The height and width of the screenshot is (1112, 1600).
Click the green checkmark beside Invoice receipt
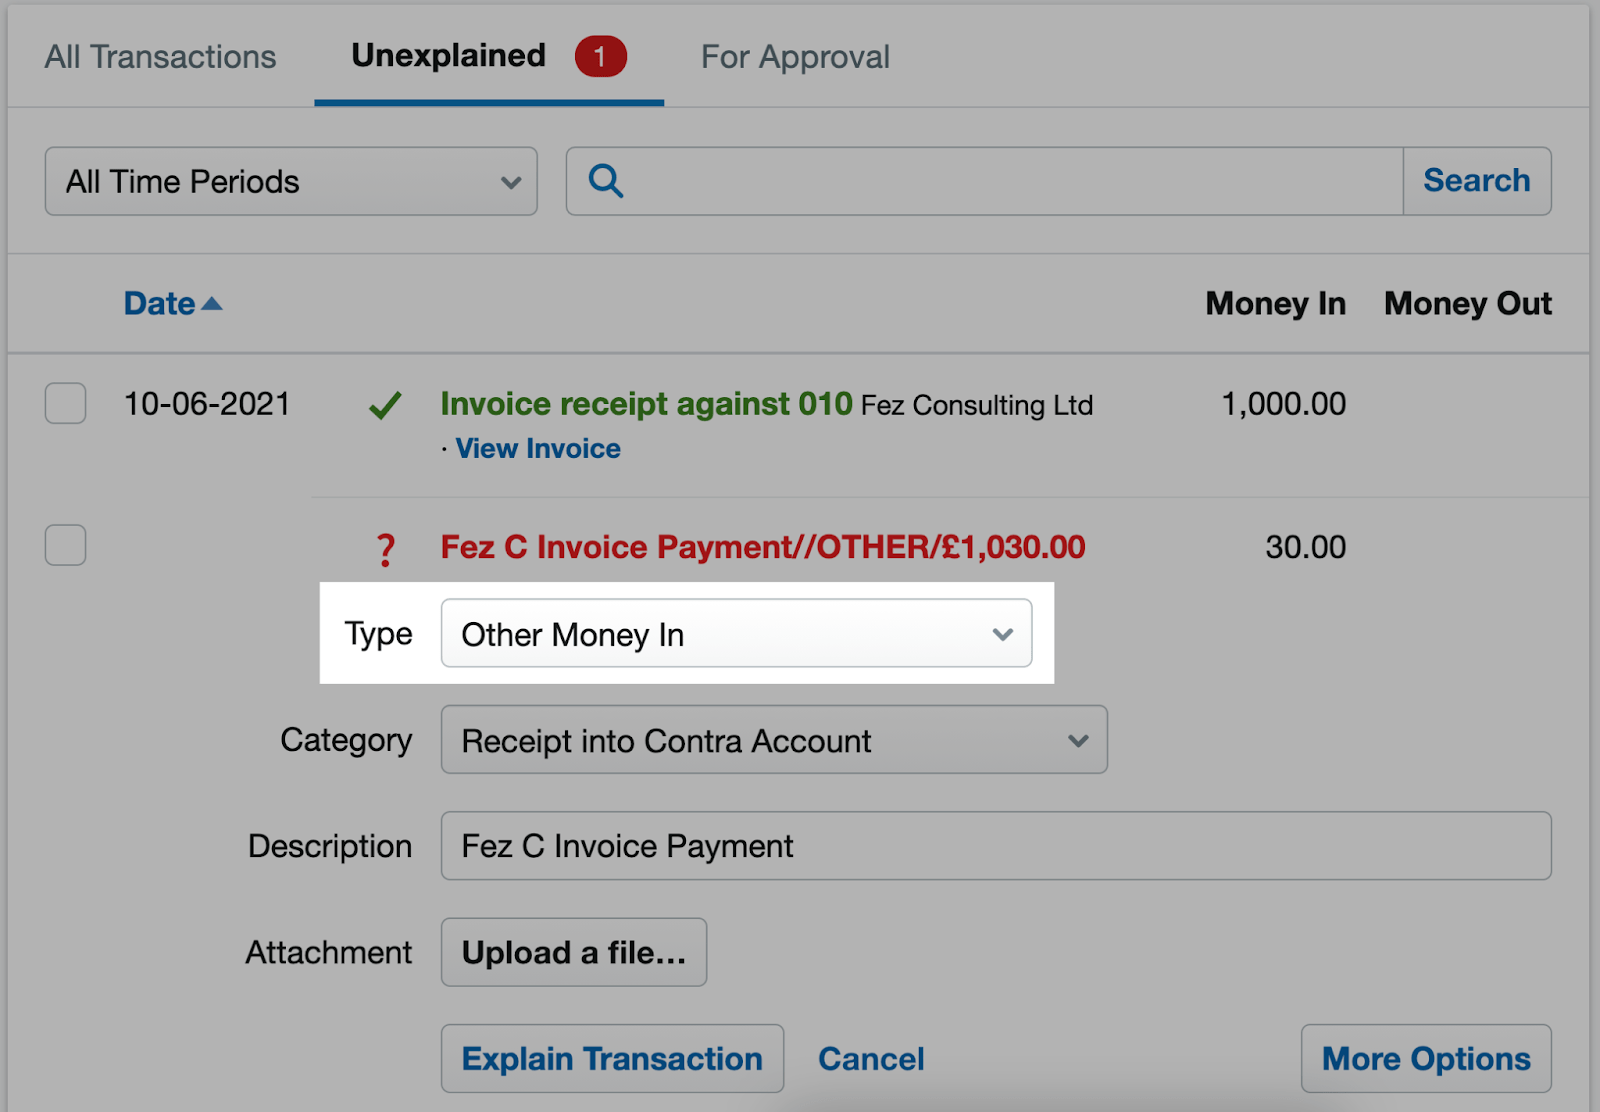pyautogui.click(x=386, y=404)
